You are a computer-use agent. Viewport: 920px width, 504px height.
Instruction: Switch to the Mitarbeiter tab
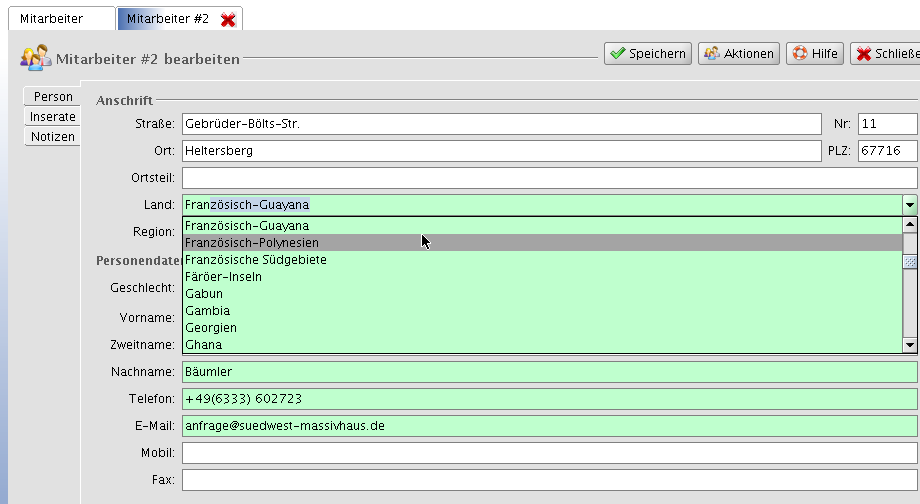click(58, 19)
